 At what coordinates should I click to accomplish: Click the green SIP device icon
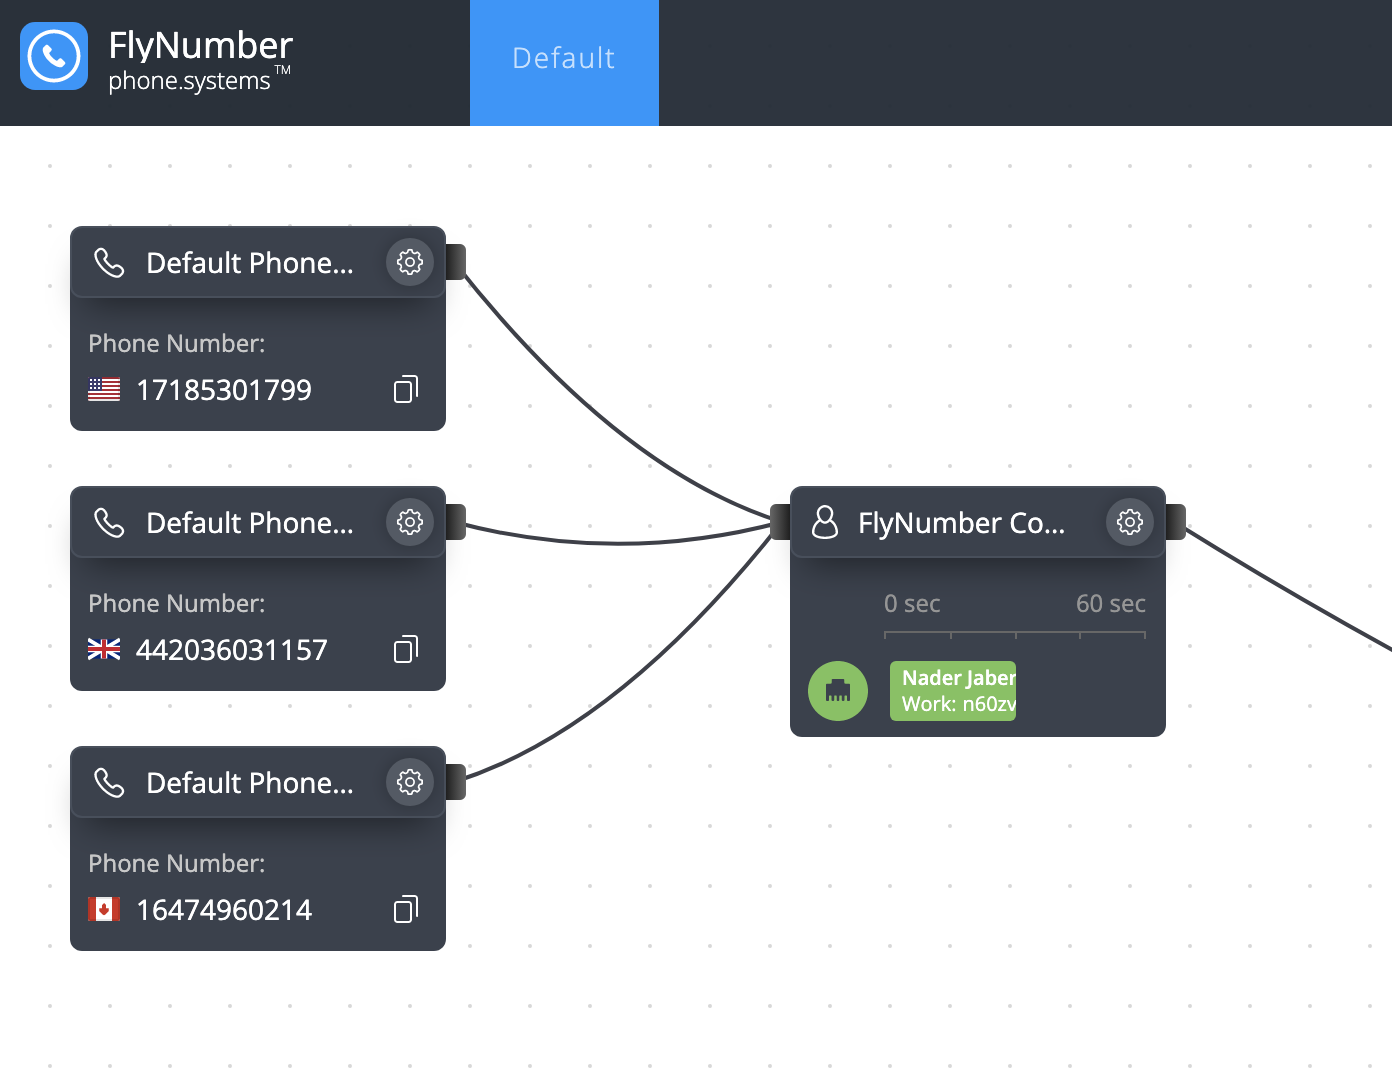point(838,691)
